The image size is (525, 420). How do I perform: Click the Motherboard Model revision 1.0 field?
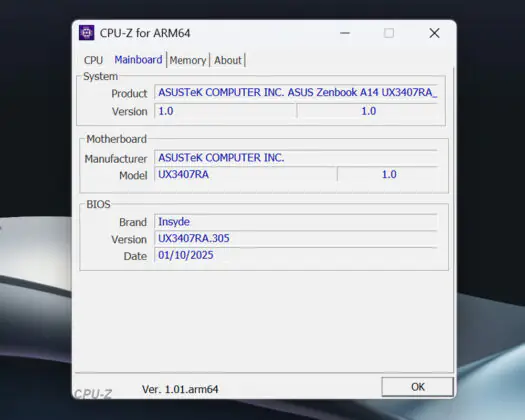(388, 174)
